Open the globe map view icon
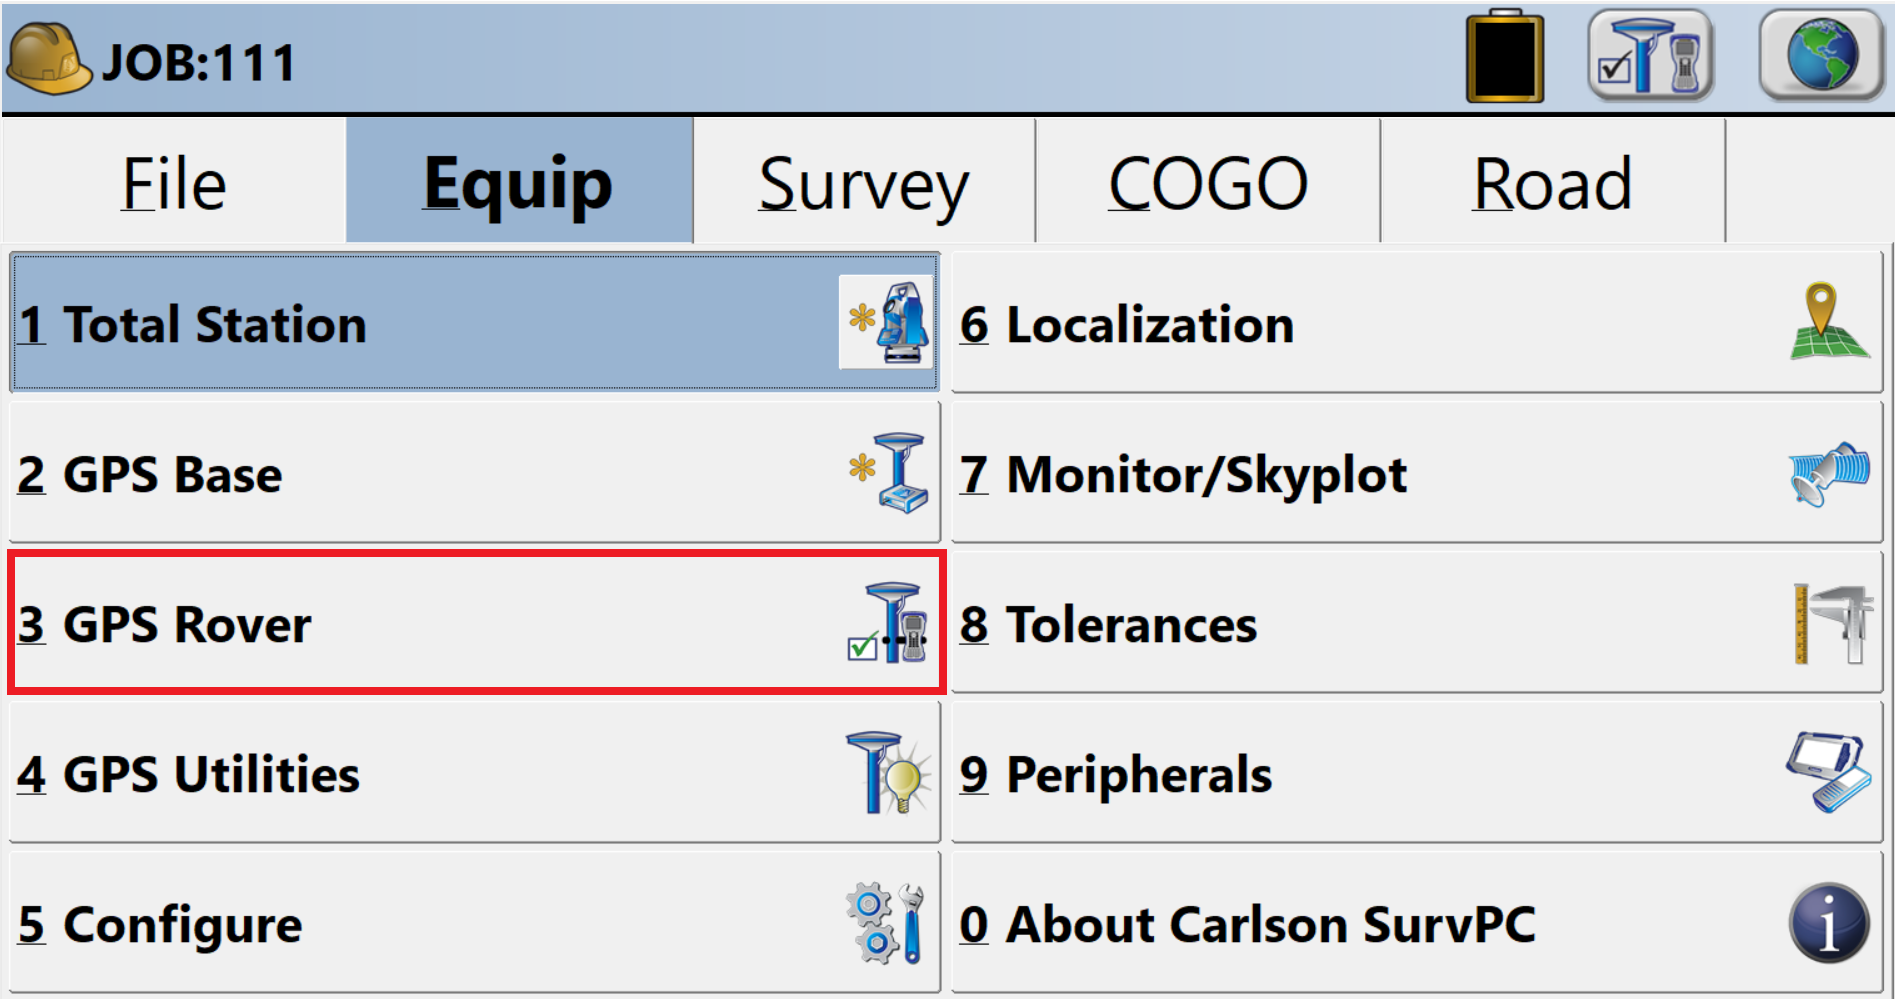This screenshot has height=999, width=1895. pos(1821,57)
